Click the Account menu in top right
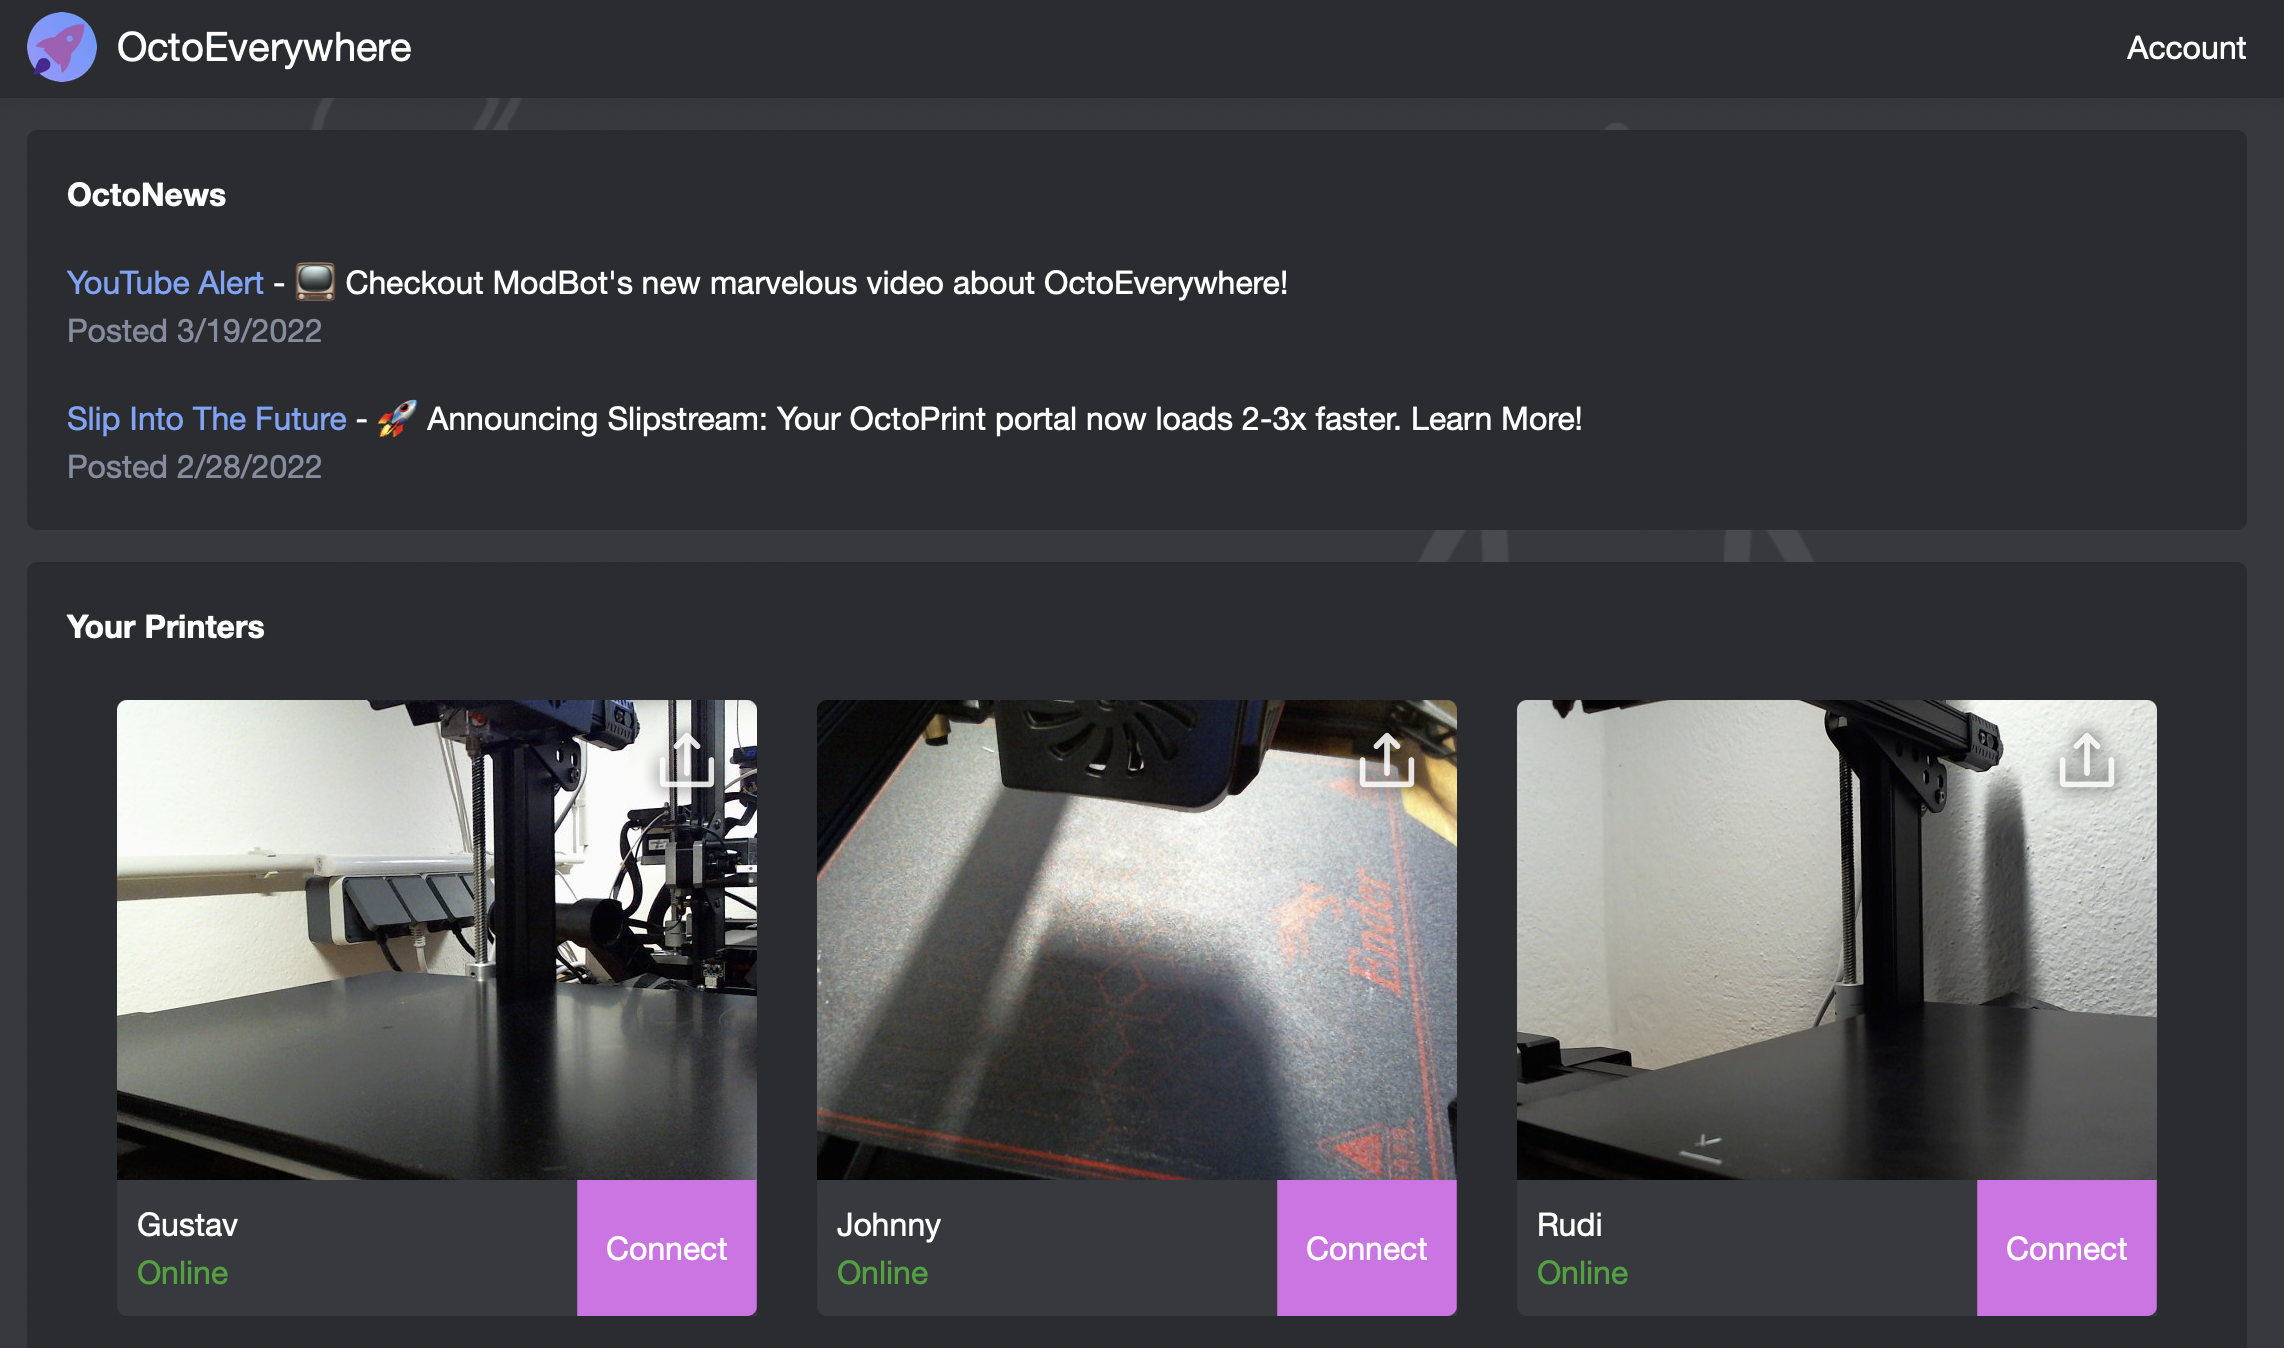Screen dimensions: 2284x1348 2185,48
